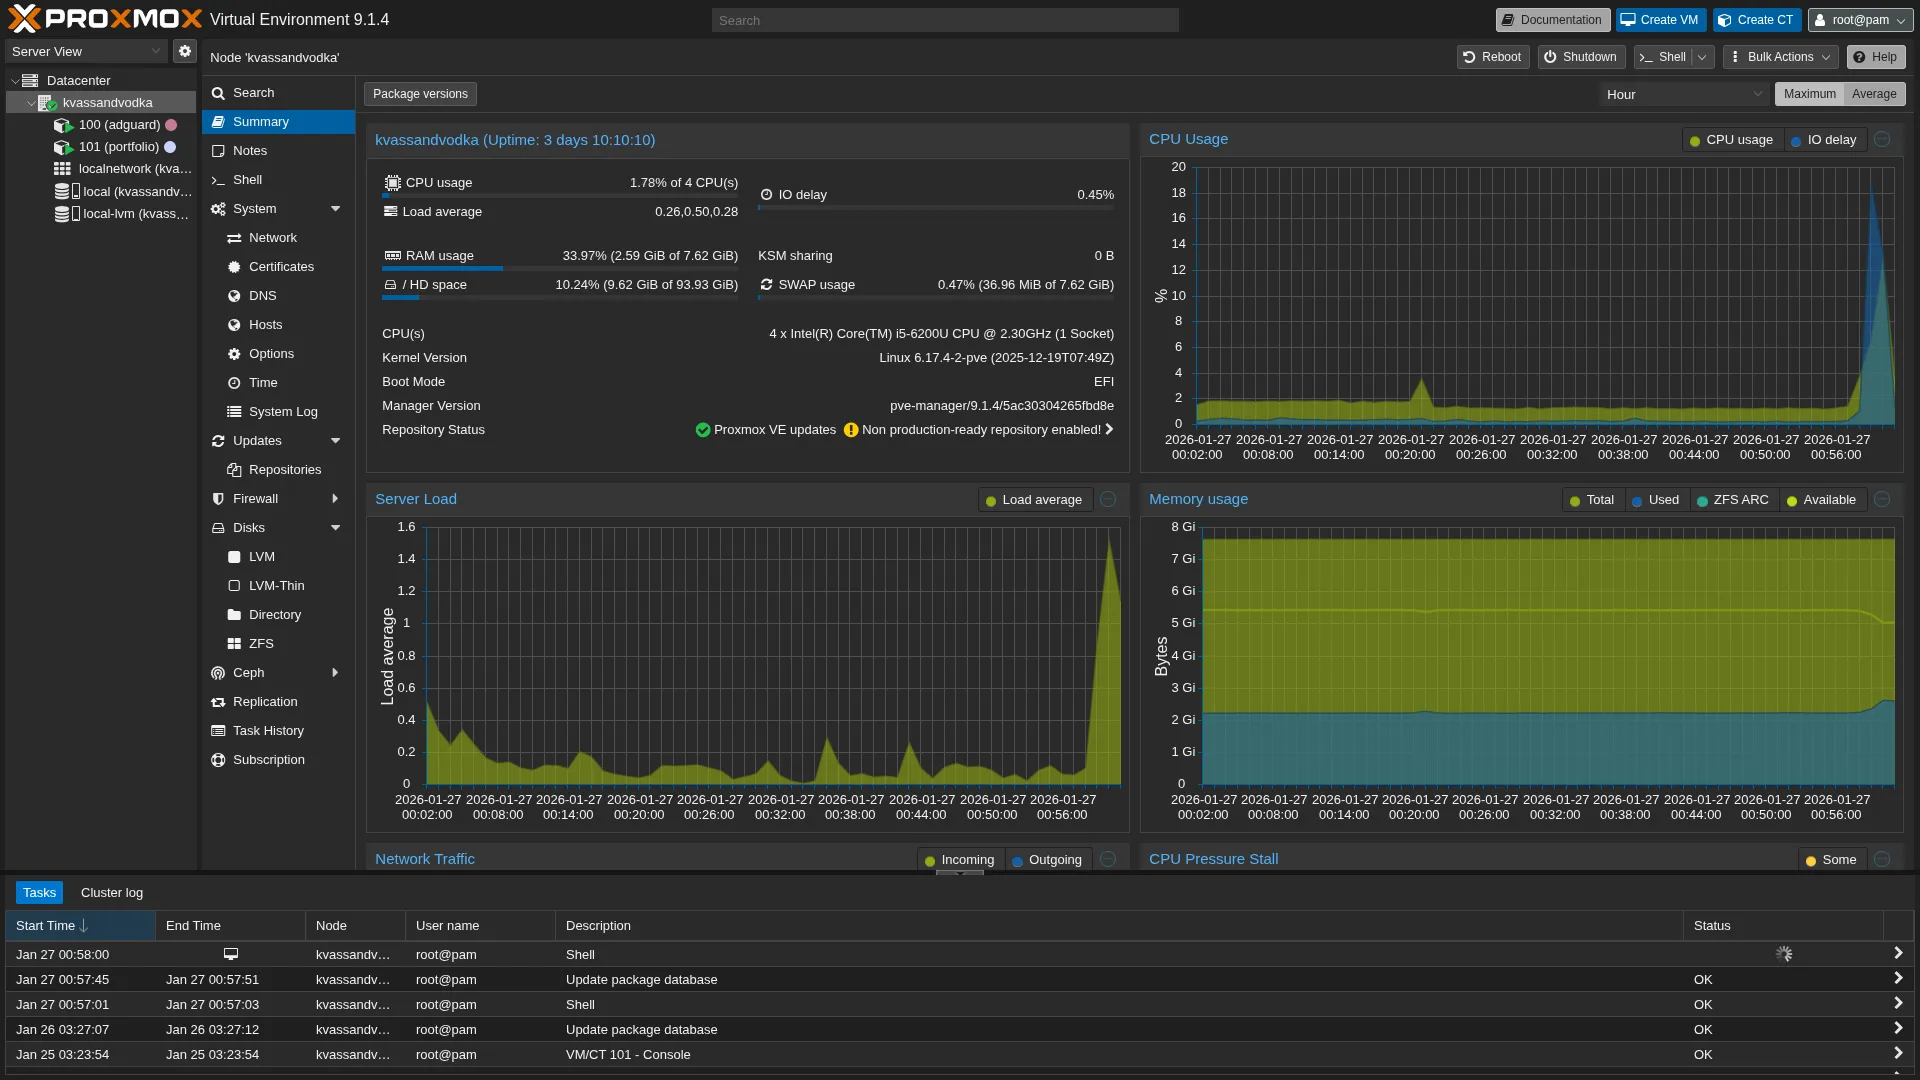Click the Create VM button
Viewport: 1920px width, 1080px height.
[x=1660, y=20]
